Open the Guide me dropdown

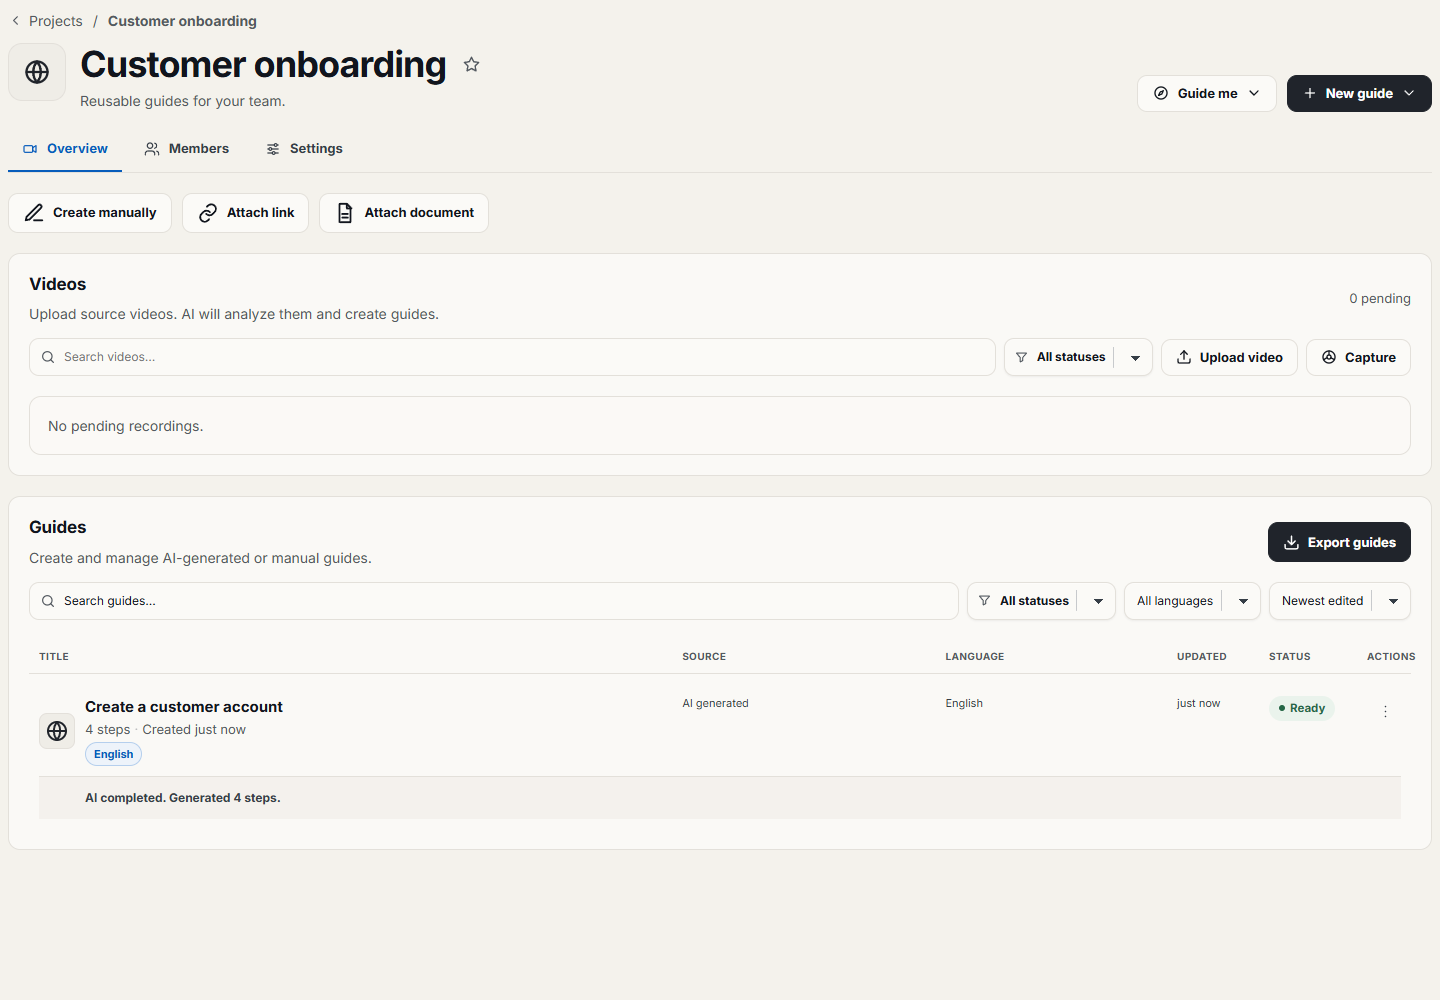coord(1207,93)
